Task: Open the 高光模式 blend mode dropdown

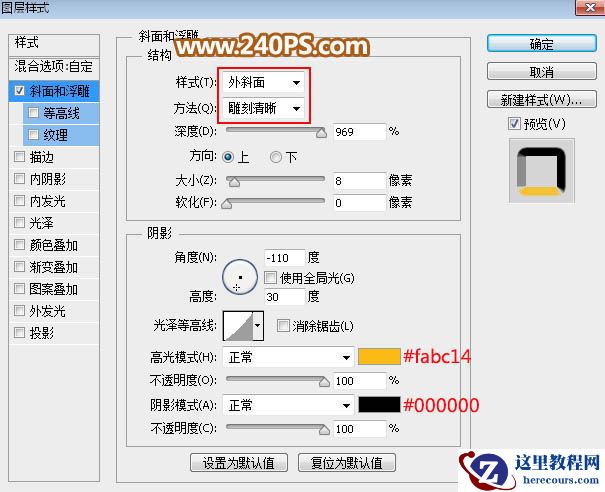Action: pyautogui.click(x=288, y=357)
